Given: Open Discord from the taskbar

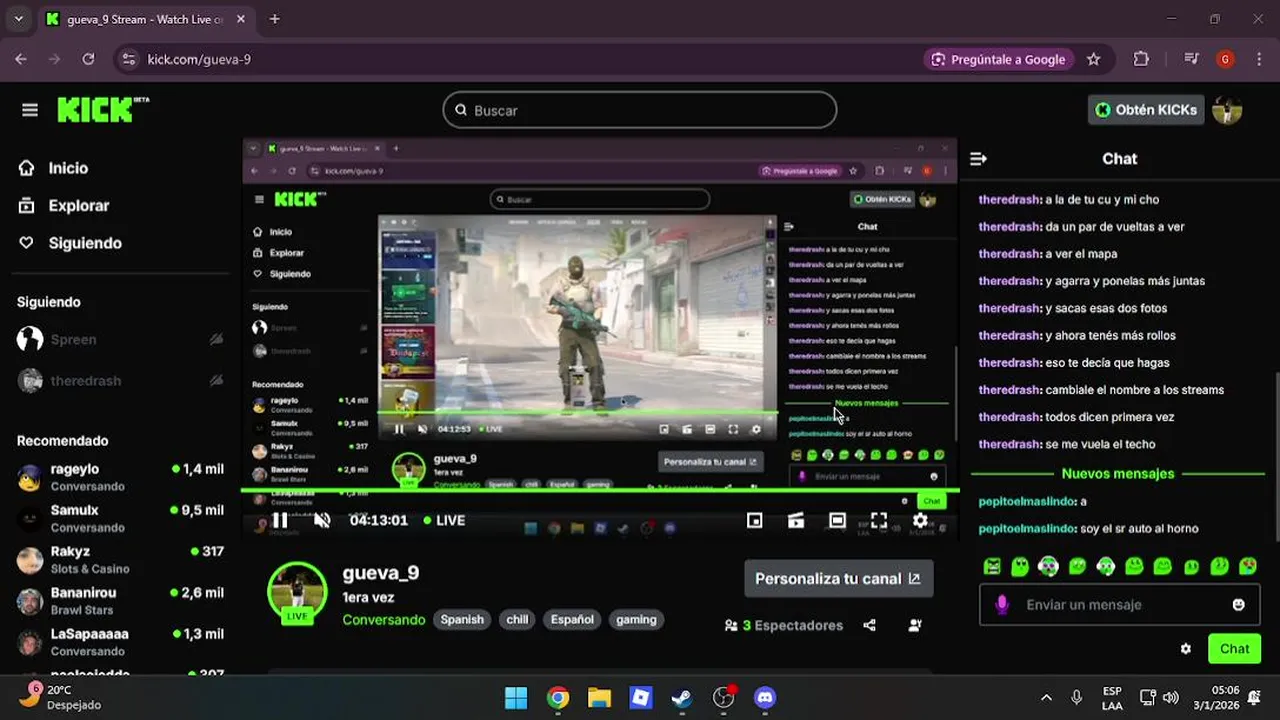Looking at the screenshot, I should tap(765, 697).
